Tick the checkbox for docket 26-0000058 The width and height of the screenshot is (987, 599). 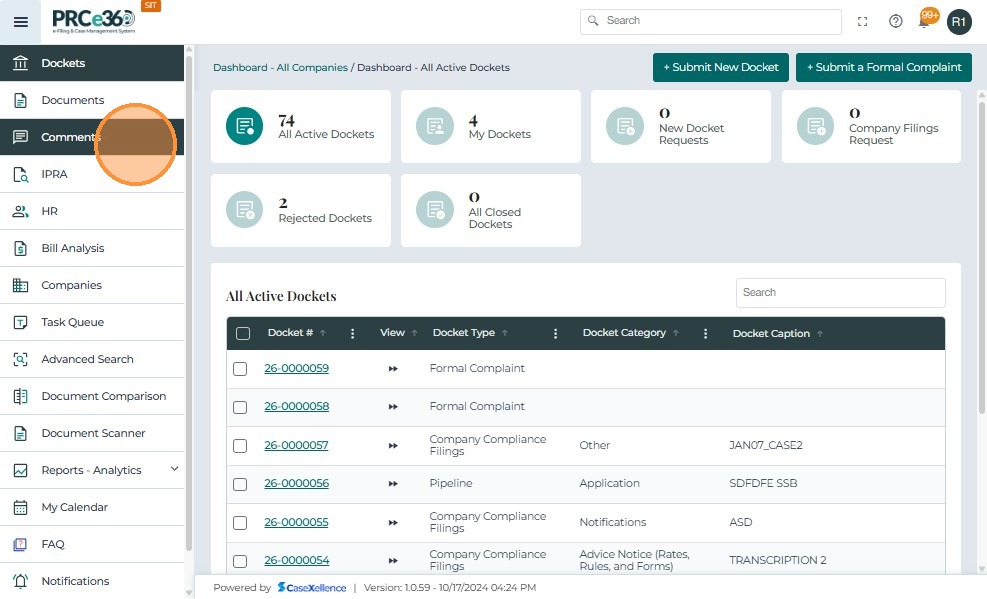tap(240, 407)
